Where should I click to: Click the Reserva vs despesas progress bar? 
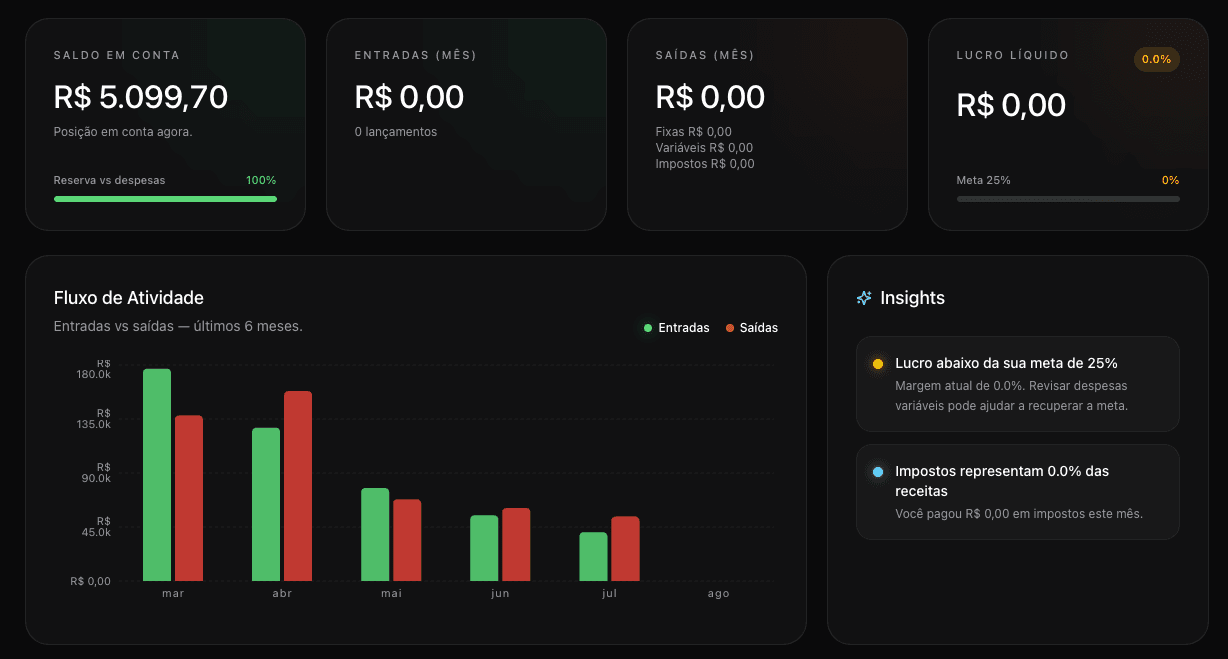[x=165, y=199]
